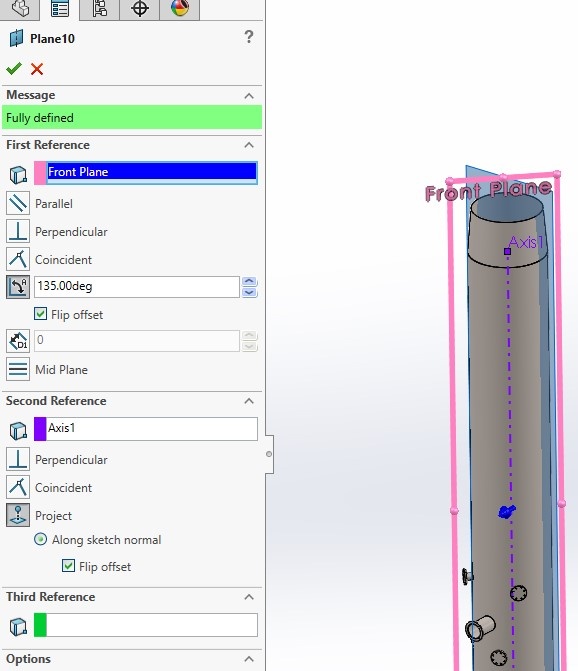578x671 pixels.
Task: Collapse the Third Reference section
Action: [249, 597]
